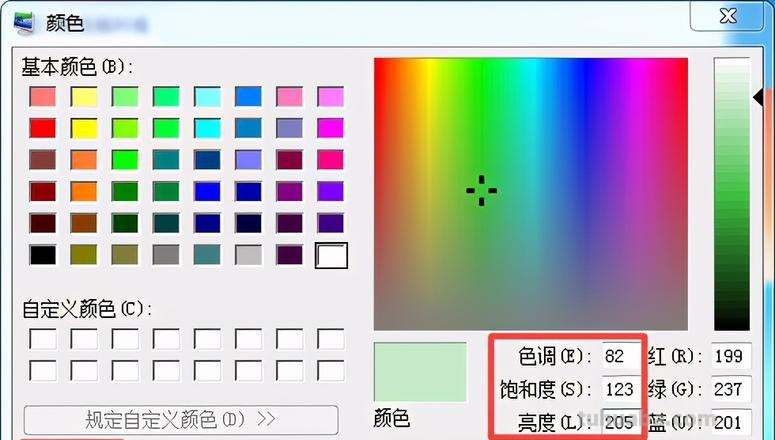Click the hue field showing 82

coord(621,356)
